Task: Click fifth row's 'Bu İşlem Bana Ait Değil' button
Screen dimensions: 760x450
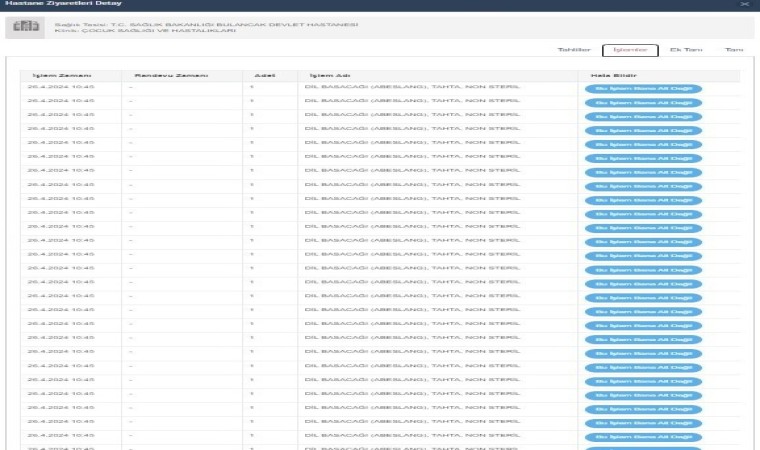Action: pos(643,145)
